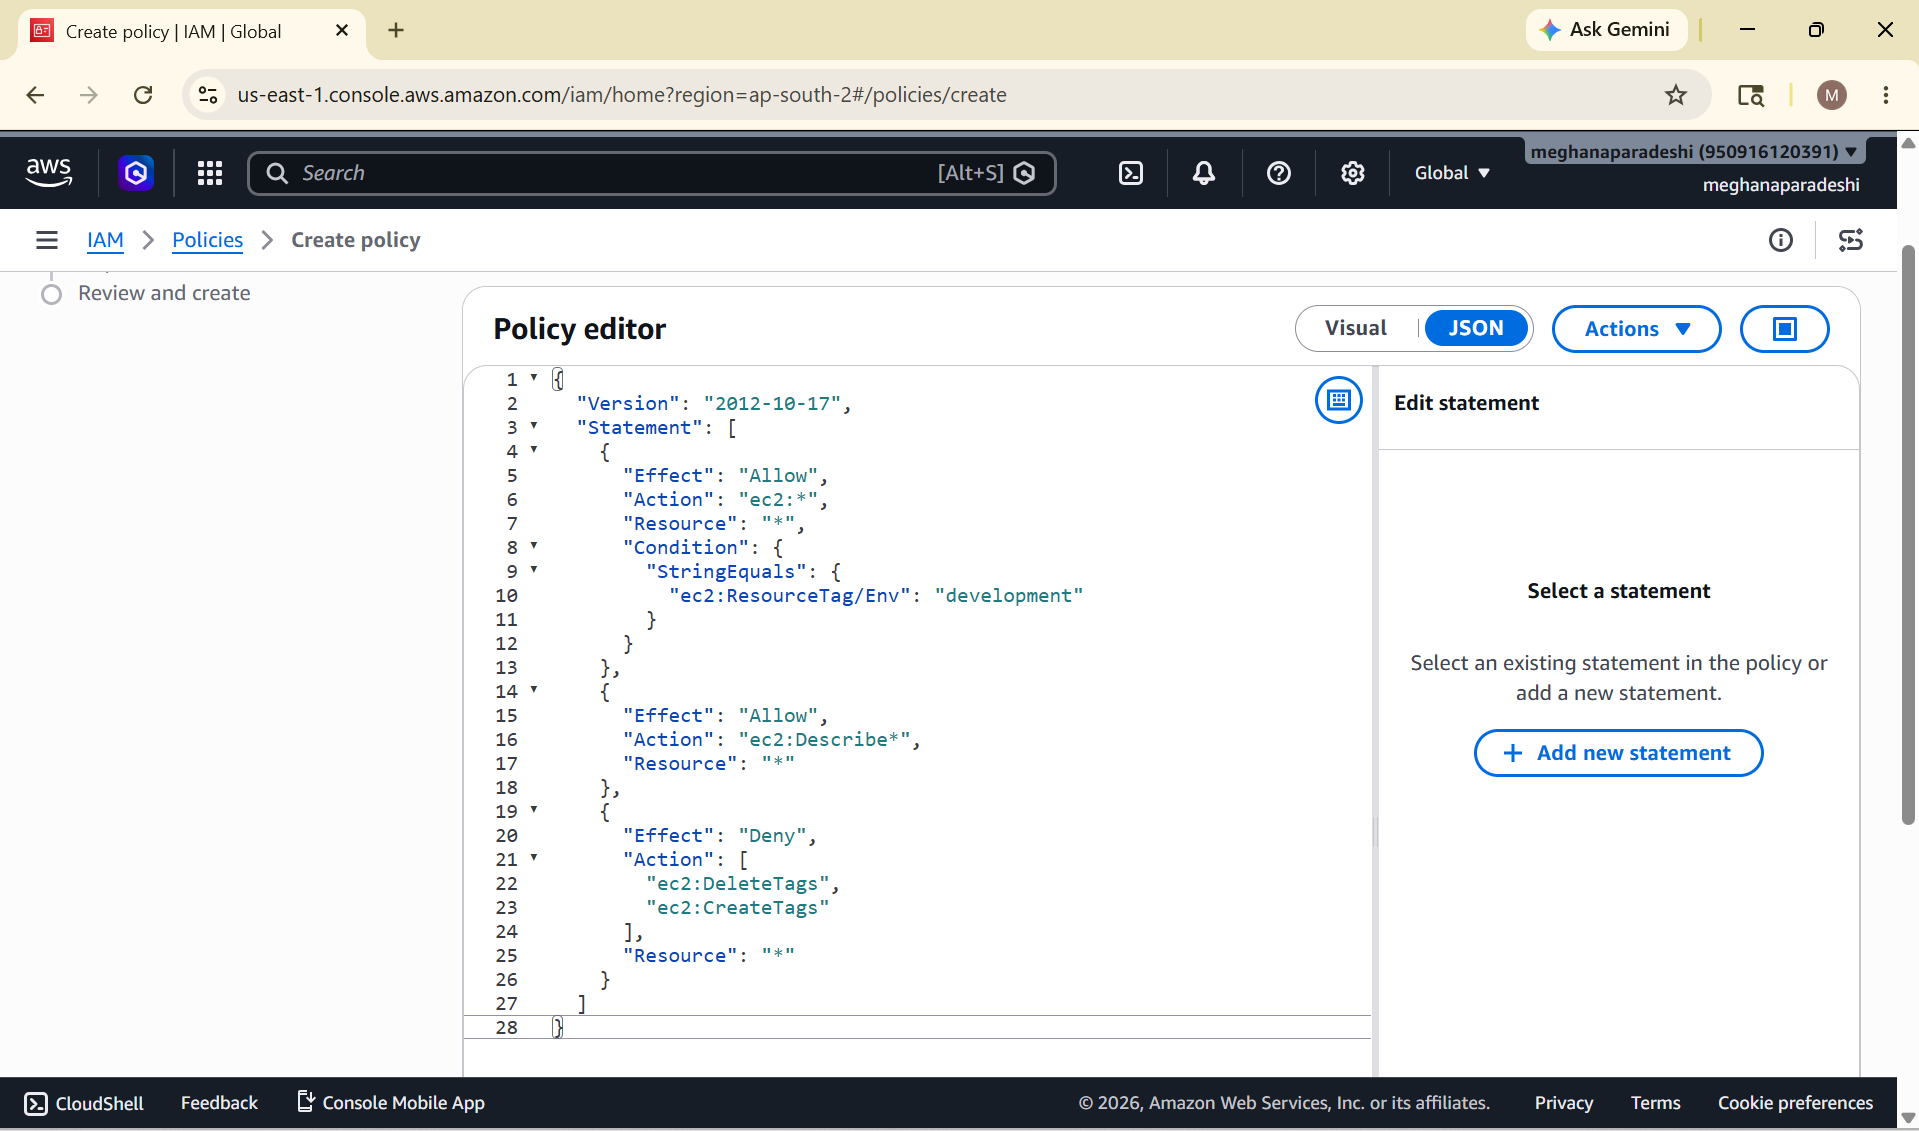Collapse the Condition fold on line 8

click(534, 546)
